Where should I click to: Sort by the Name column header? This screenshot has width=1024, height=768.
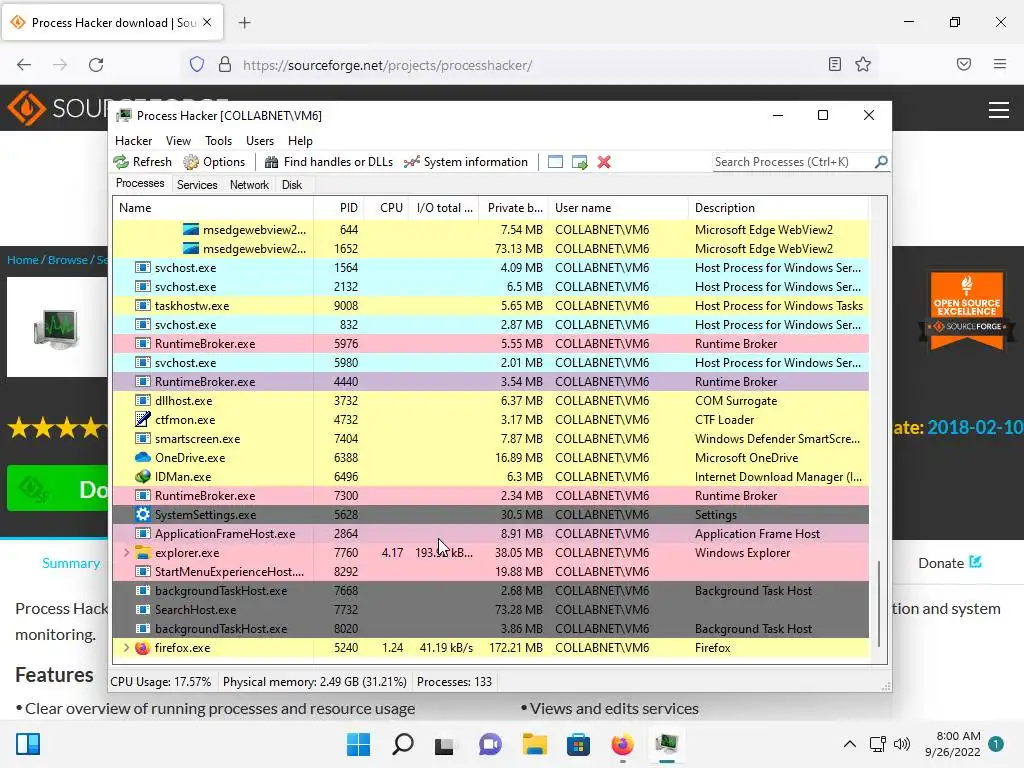click(213, 208)
